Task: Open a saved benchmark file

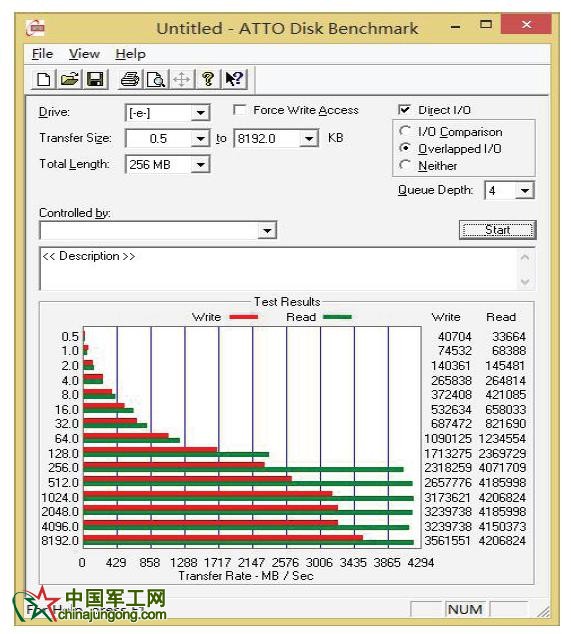Action: click(70, 79)
